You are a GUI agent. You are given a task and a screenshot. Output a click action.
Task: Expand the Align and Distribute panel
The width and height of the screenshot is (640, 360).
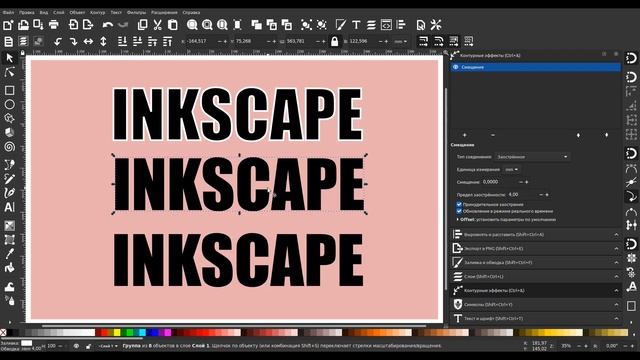pyautogui.click(x=537, y=234)
